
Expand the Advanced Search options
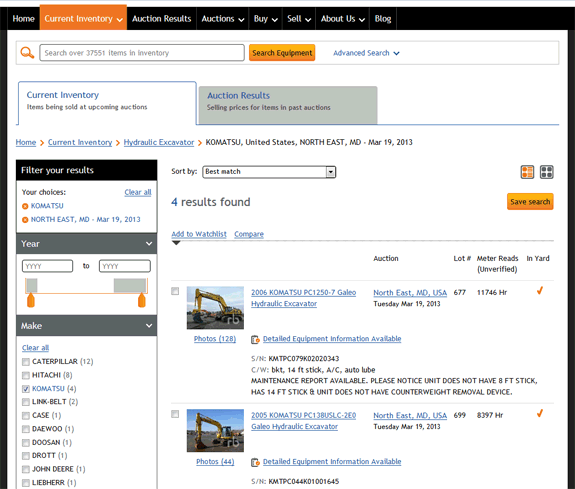(366, 53)
